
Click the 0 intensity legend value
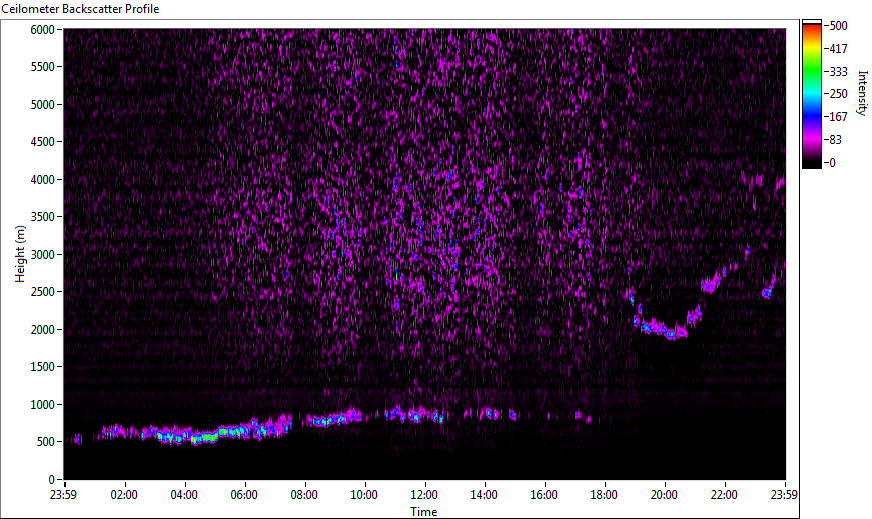pyautogui.click(x=833, y=163)
